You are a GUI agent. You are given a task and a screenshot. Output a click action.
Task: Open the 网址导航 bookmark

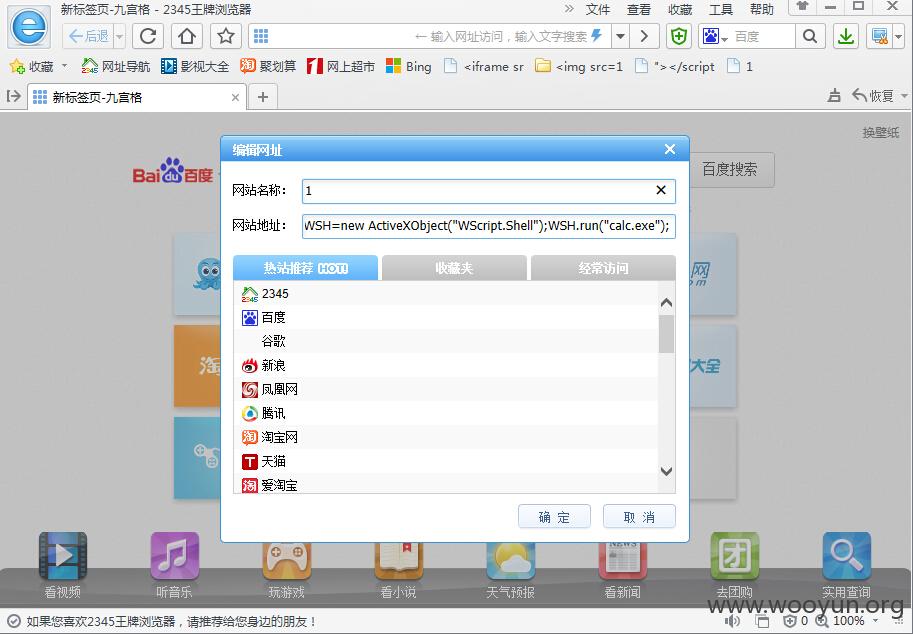(115, 66)
